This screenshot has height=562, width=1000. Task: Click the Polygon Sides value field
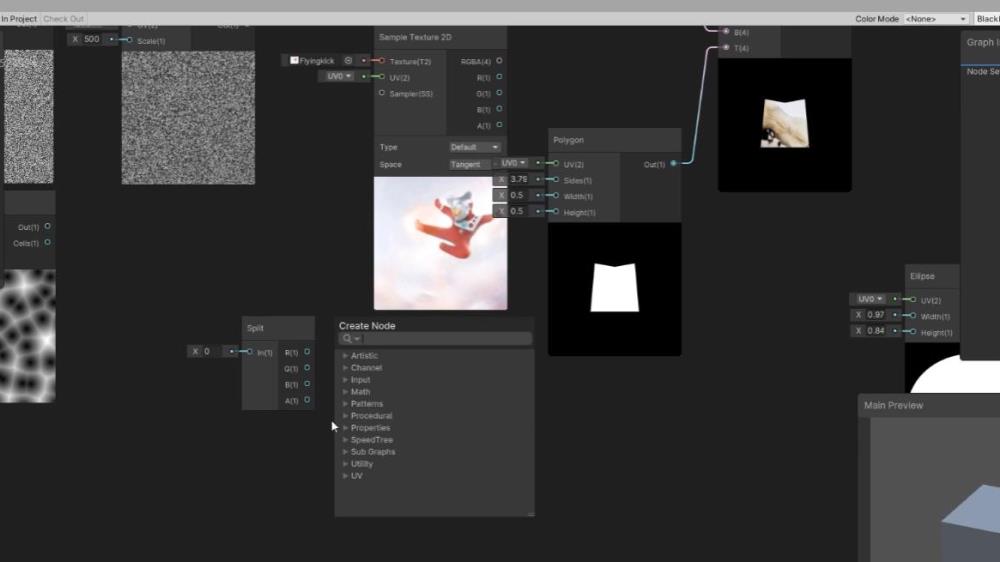click(x=519, y=180)
